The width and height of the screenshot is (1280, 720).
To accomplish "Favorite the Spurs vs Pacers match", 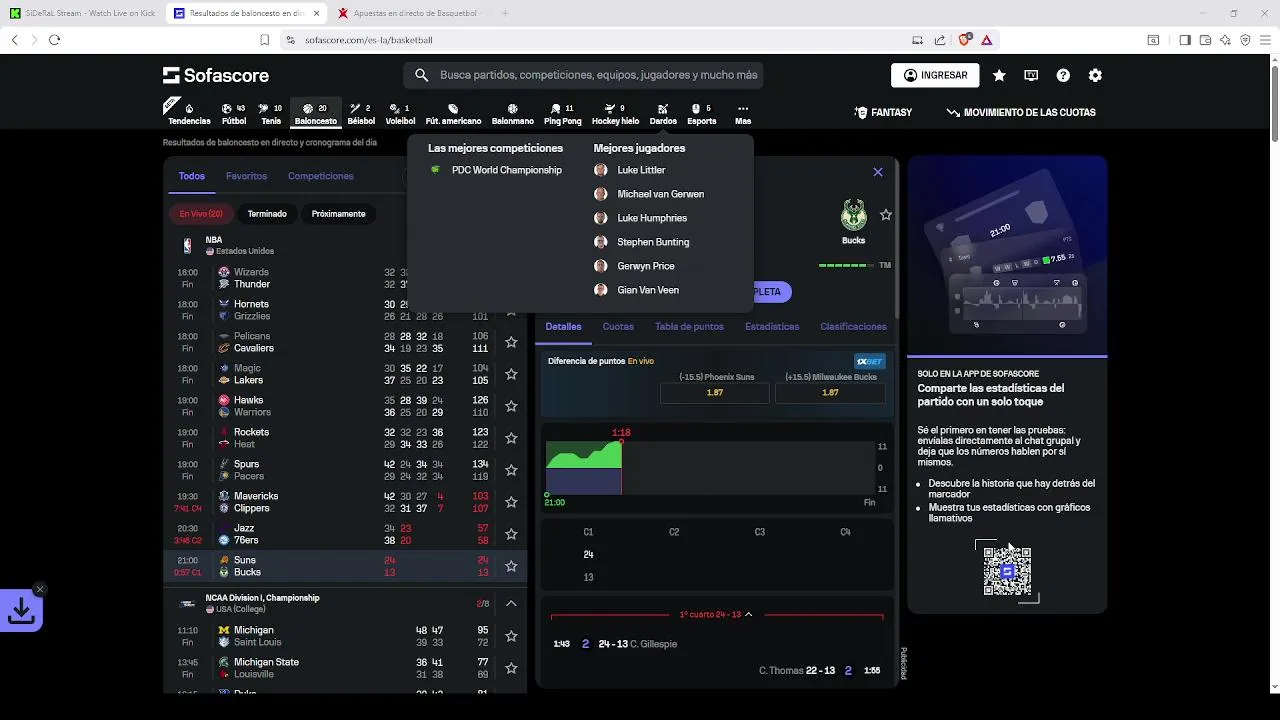I will click(x=511, y=470).
